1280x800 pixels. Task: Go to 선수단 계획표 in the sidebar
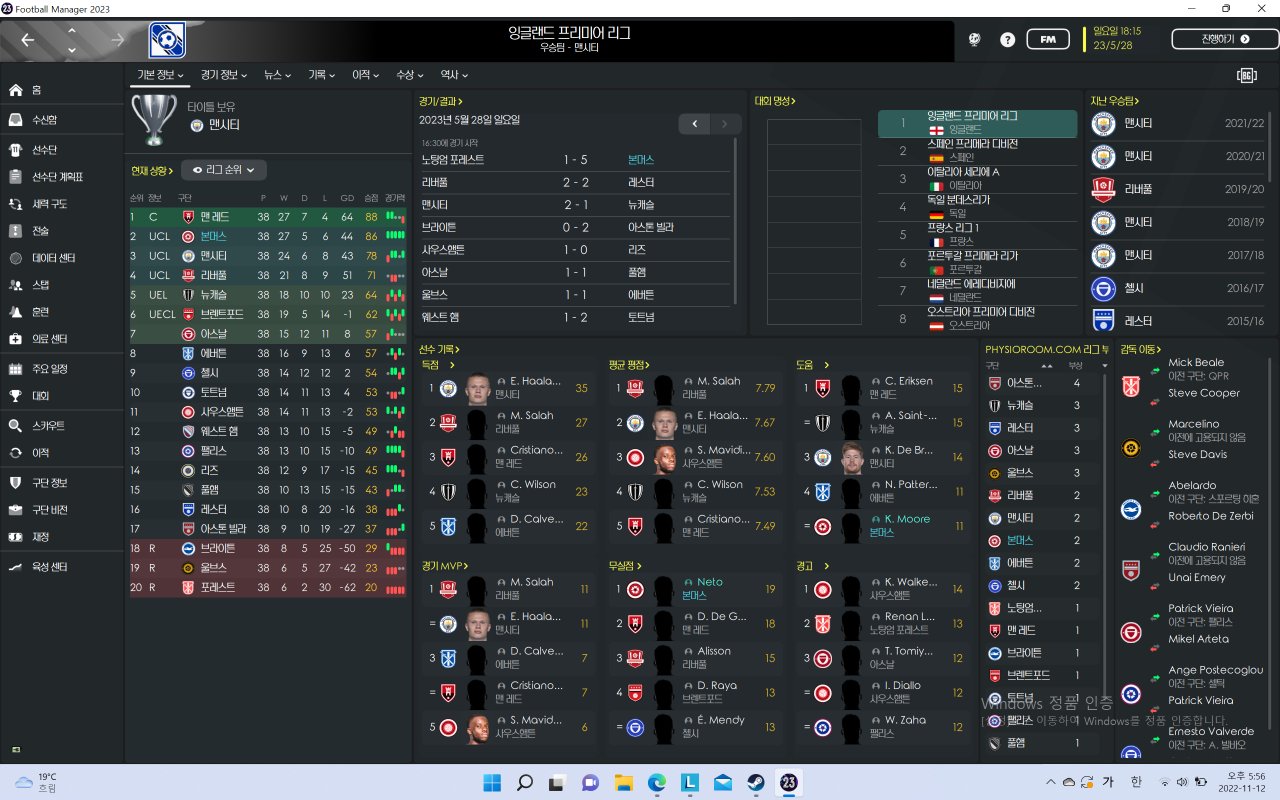[62, 177]
